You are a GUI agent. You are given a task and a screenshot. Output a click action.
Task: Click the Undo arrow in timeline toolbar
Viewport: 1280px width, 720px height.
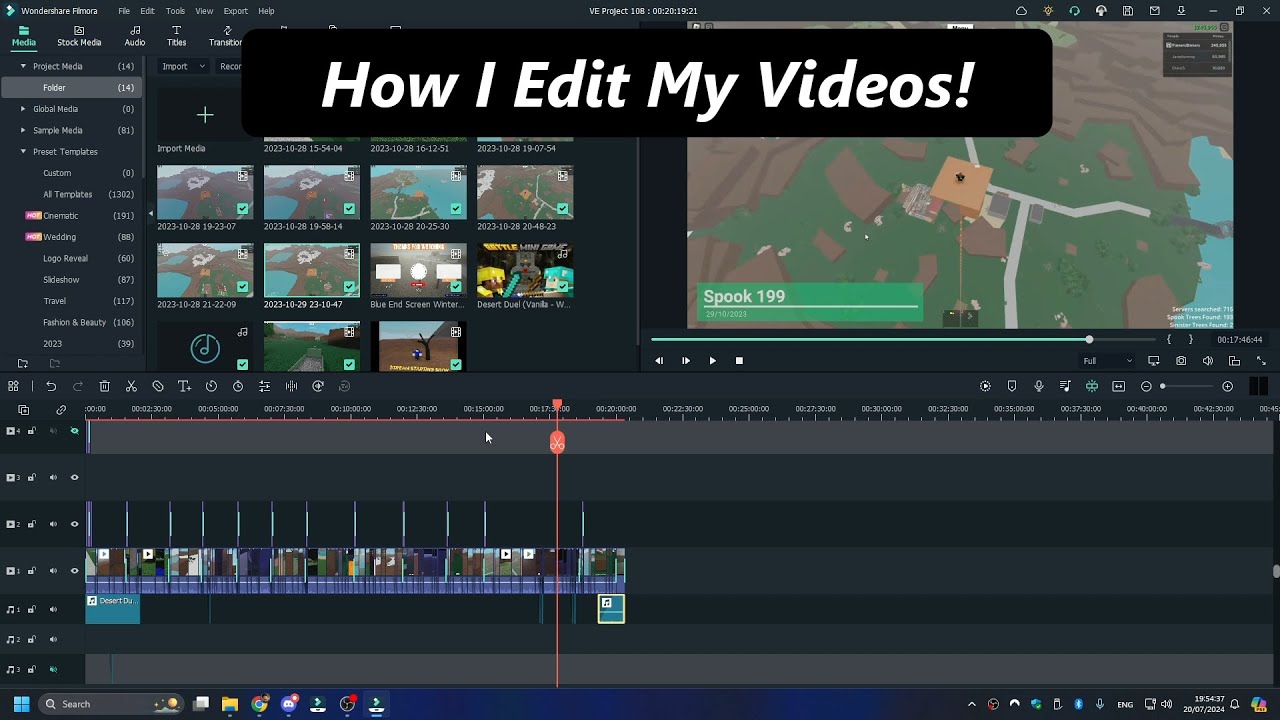pos(51,386)
